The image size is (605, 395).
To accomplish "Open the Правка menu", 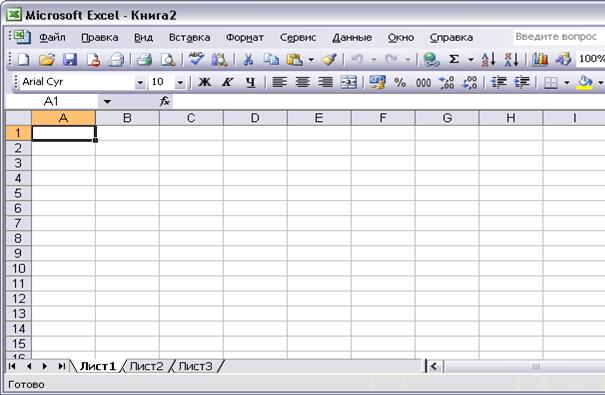I will point(100,37).
